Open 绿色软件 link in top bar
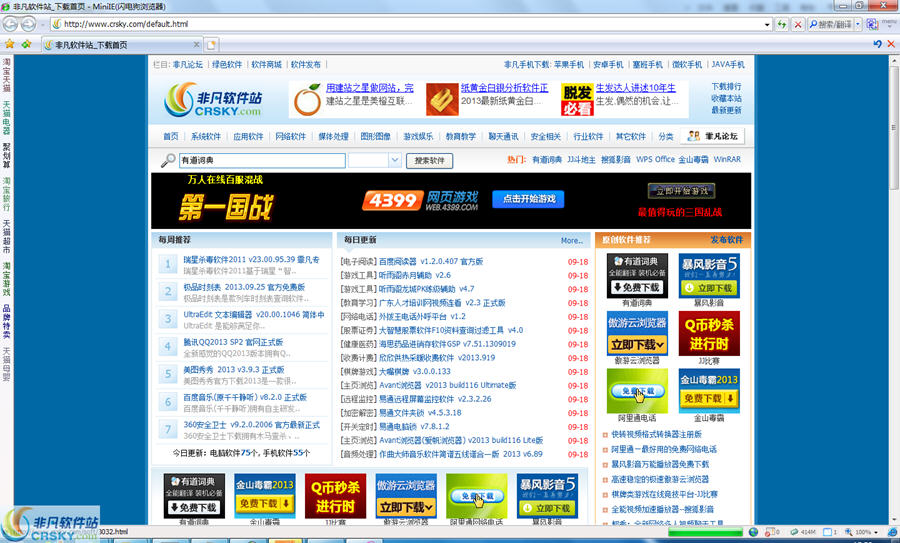900x543 pixels. [x=227, y=64]
